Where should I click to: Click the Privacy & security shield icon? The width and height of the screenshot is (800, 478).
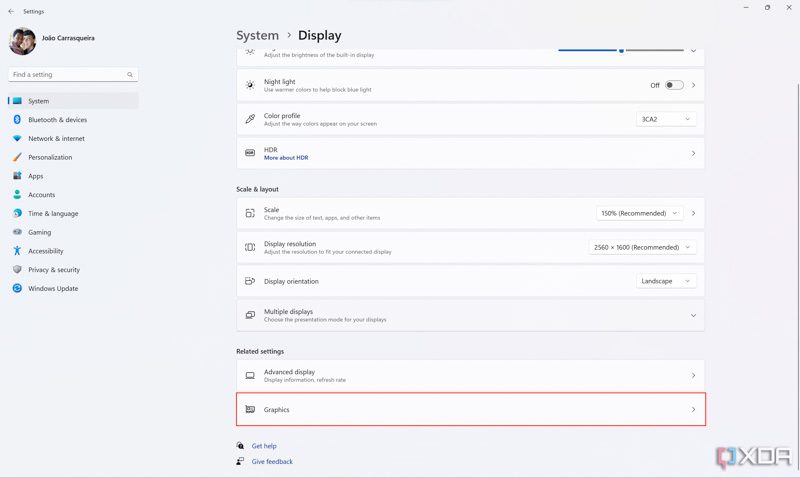[17, 269]
